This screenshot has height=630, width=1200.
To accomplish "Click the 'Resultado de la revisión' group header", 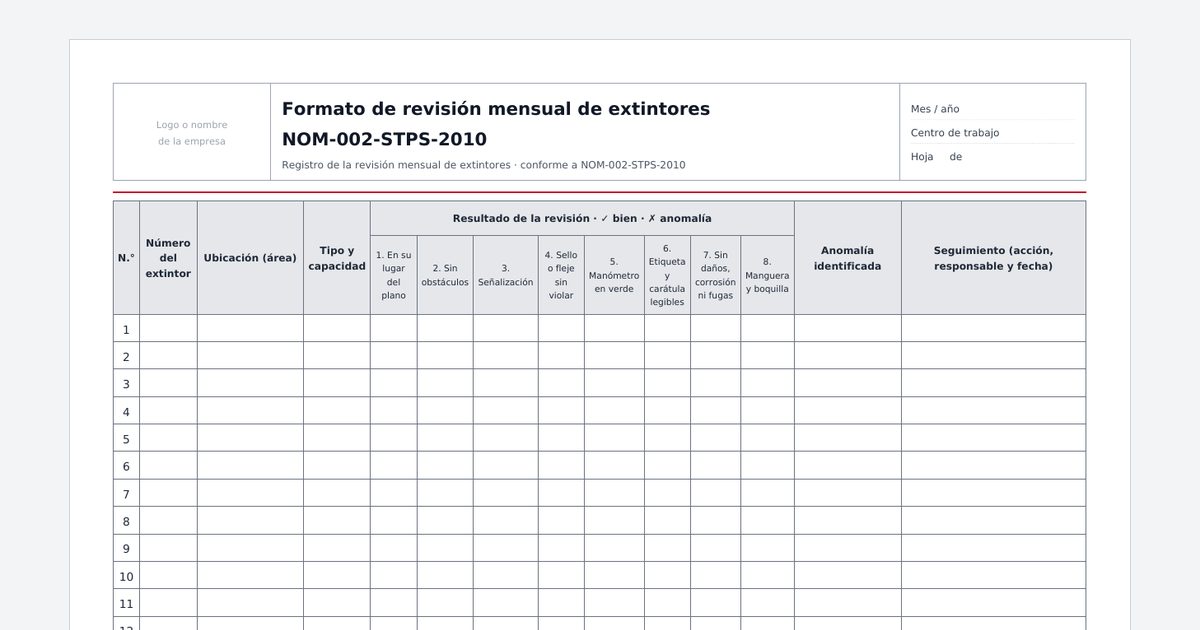I will pos(582,218).
